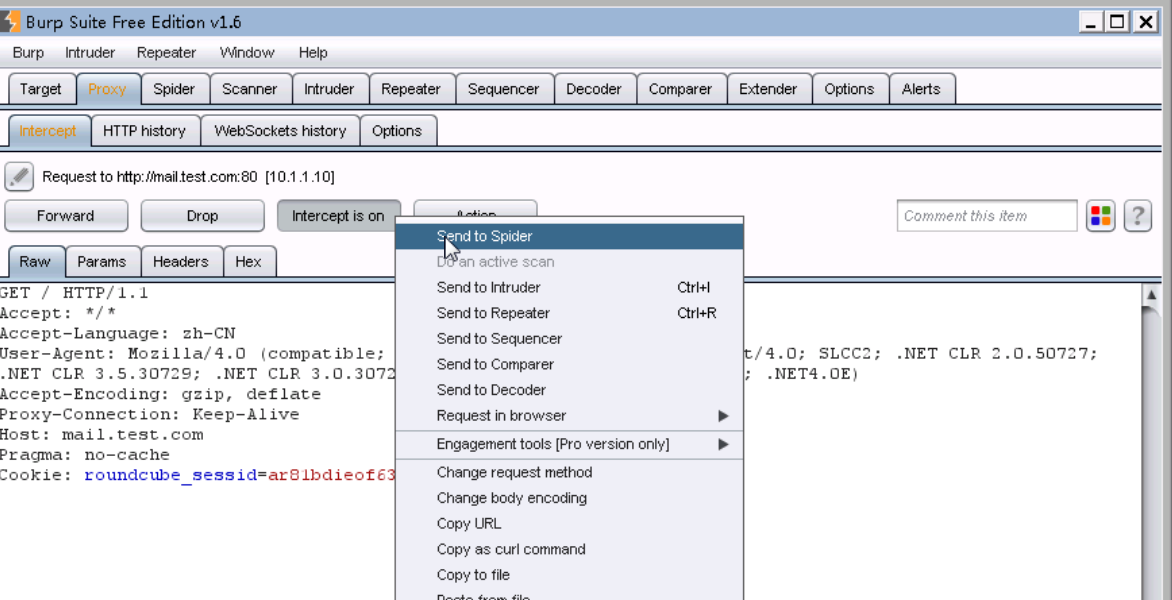Choose Send to Intruder menu entry

(x=570, y=288)
